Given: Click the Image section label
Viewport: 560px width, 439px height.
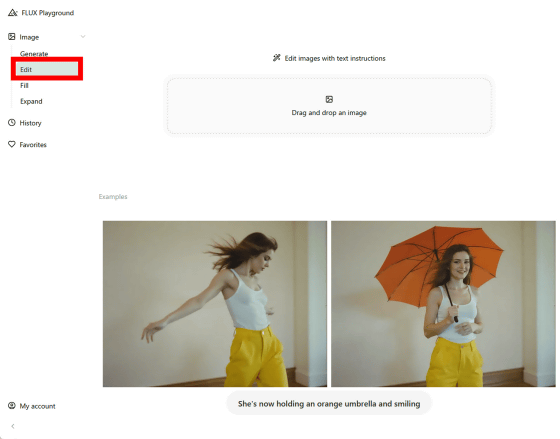Looking at the screenshot, I should 29,37.
